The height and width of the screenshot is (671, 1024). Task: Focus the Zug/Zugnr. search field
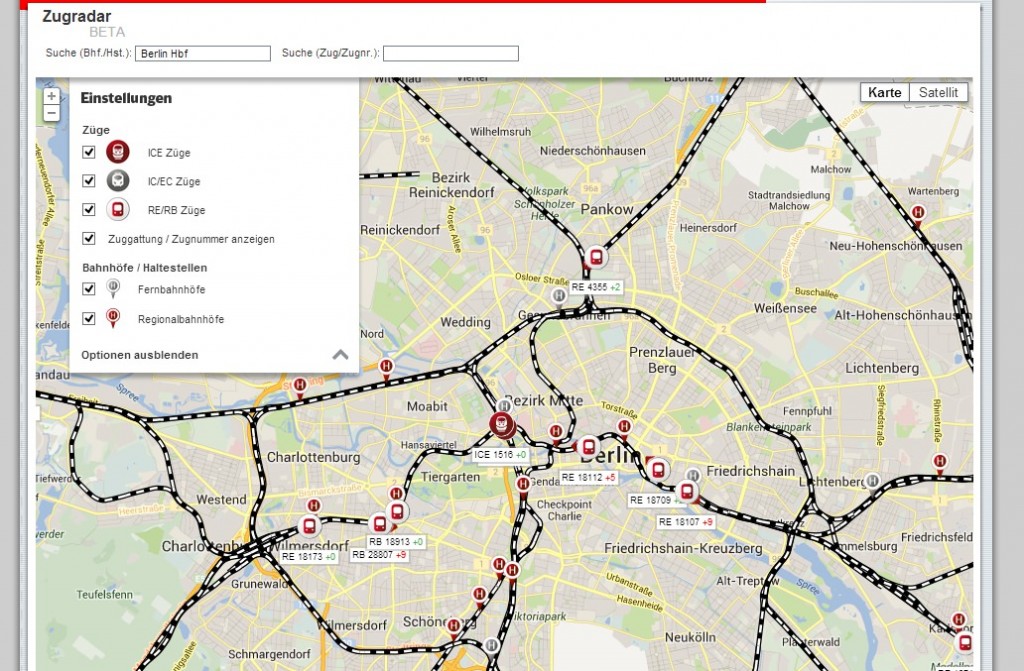451,54
